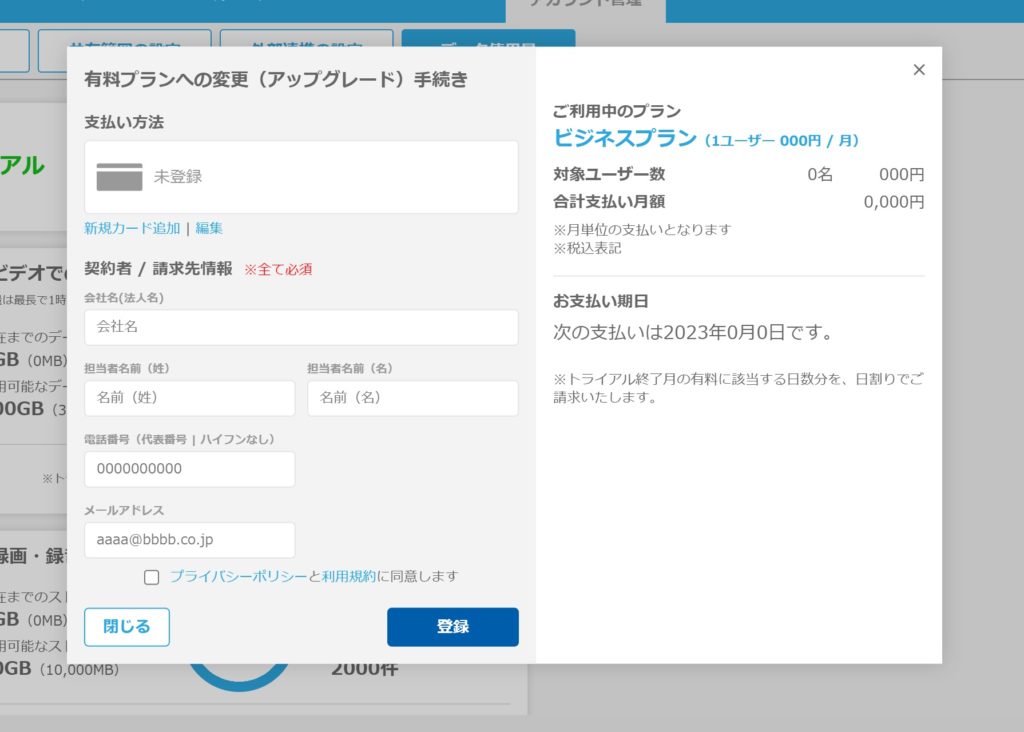1024x732 pixels.
Task: Click the 名前（名） first name field
Action: pyautogui.click(x=412, y=398)
